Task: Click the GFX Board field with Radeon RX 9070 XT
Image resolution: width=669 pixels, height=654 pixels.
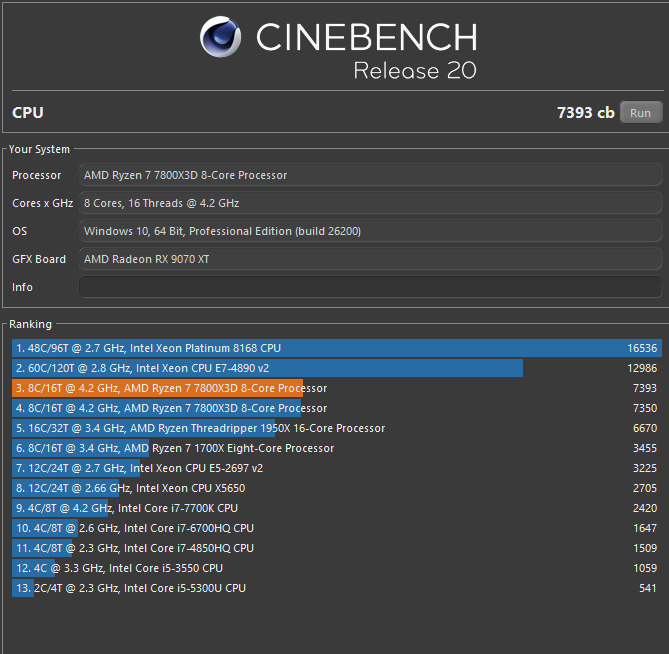Action: (369, 259)
